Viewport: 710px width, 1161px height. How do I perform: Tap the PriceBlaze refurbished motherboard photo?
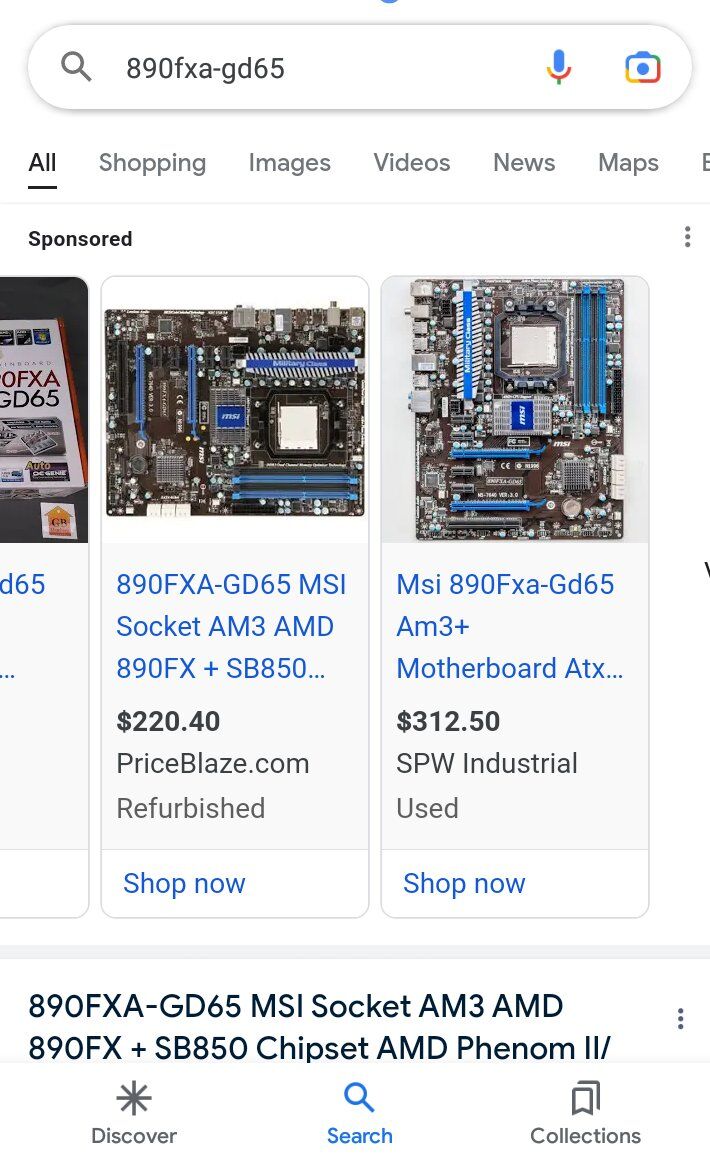(235, 410)
